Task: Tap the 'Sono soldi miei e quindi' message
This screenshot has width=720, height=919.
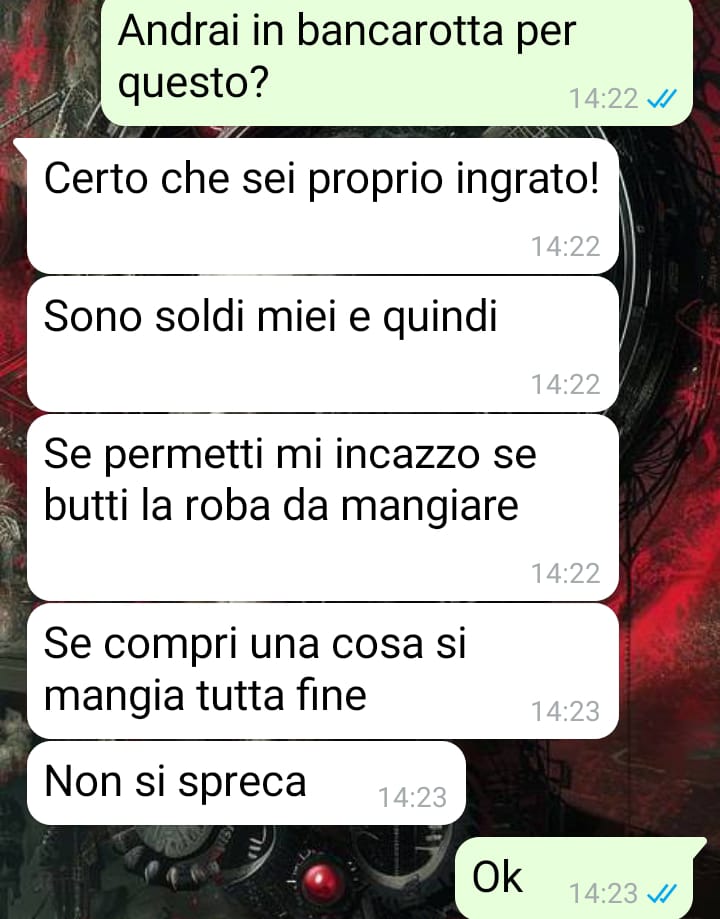Action: pos(322,345)
